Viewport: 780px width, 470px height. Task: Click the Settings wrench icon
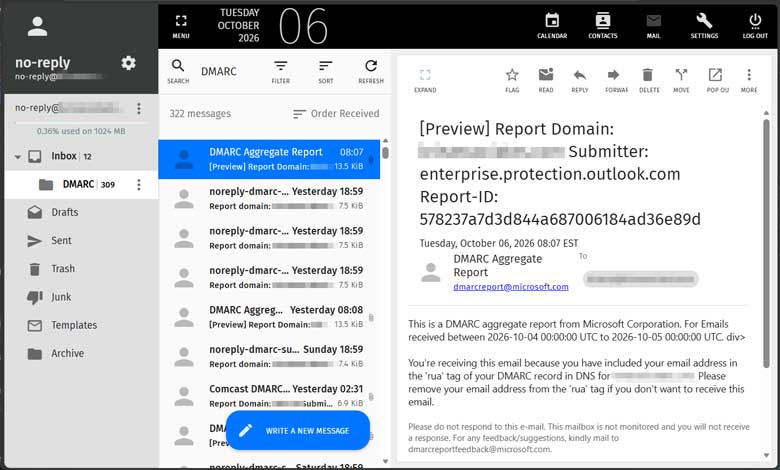point(704,26)
